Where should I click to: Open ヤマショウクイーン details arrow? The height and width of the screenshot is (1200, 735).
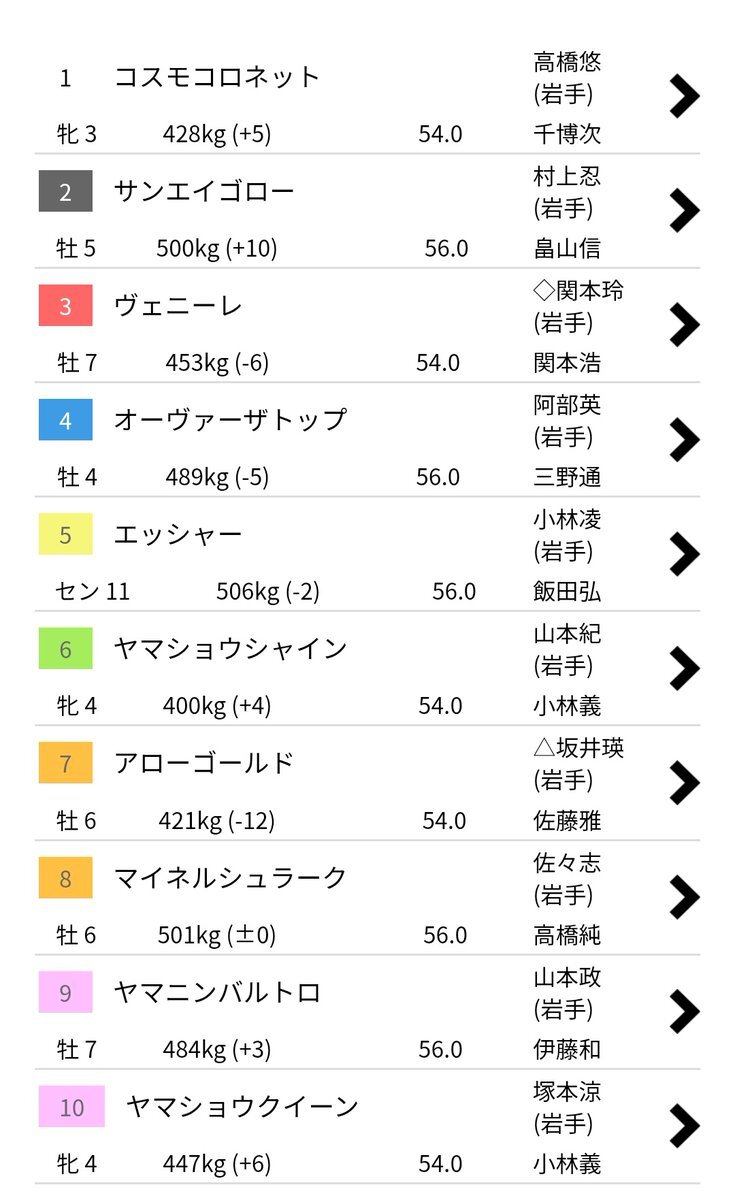coord(684,1125)
